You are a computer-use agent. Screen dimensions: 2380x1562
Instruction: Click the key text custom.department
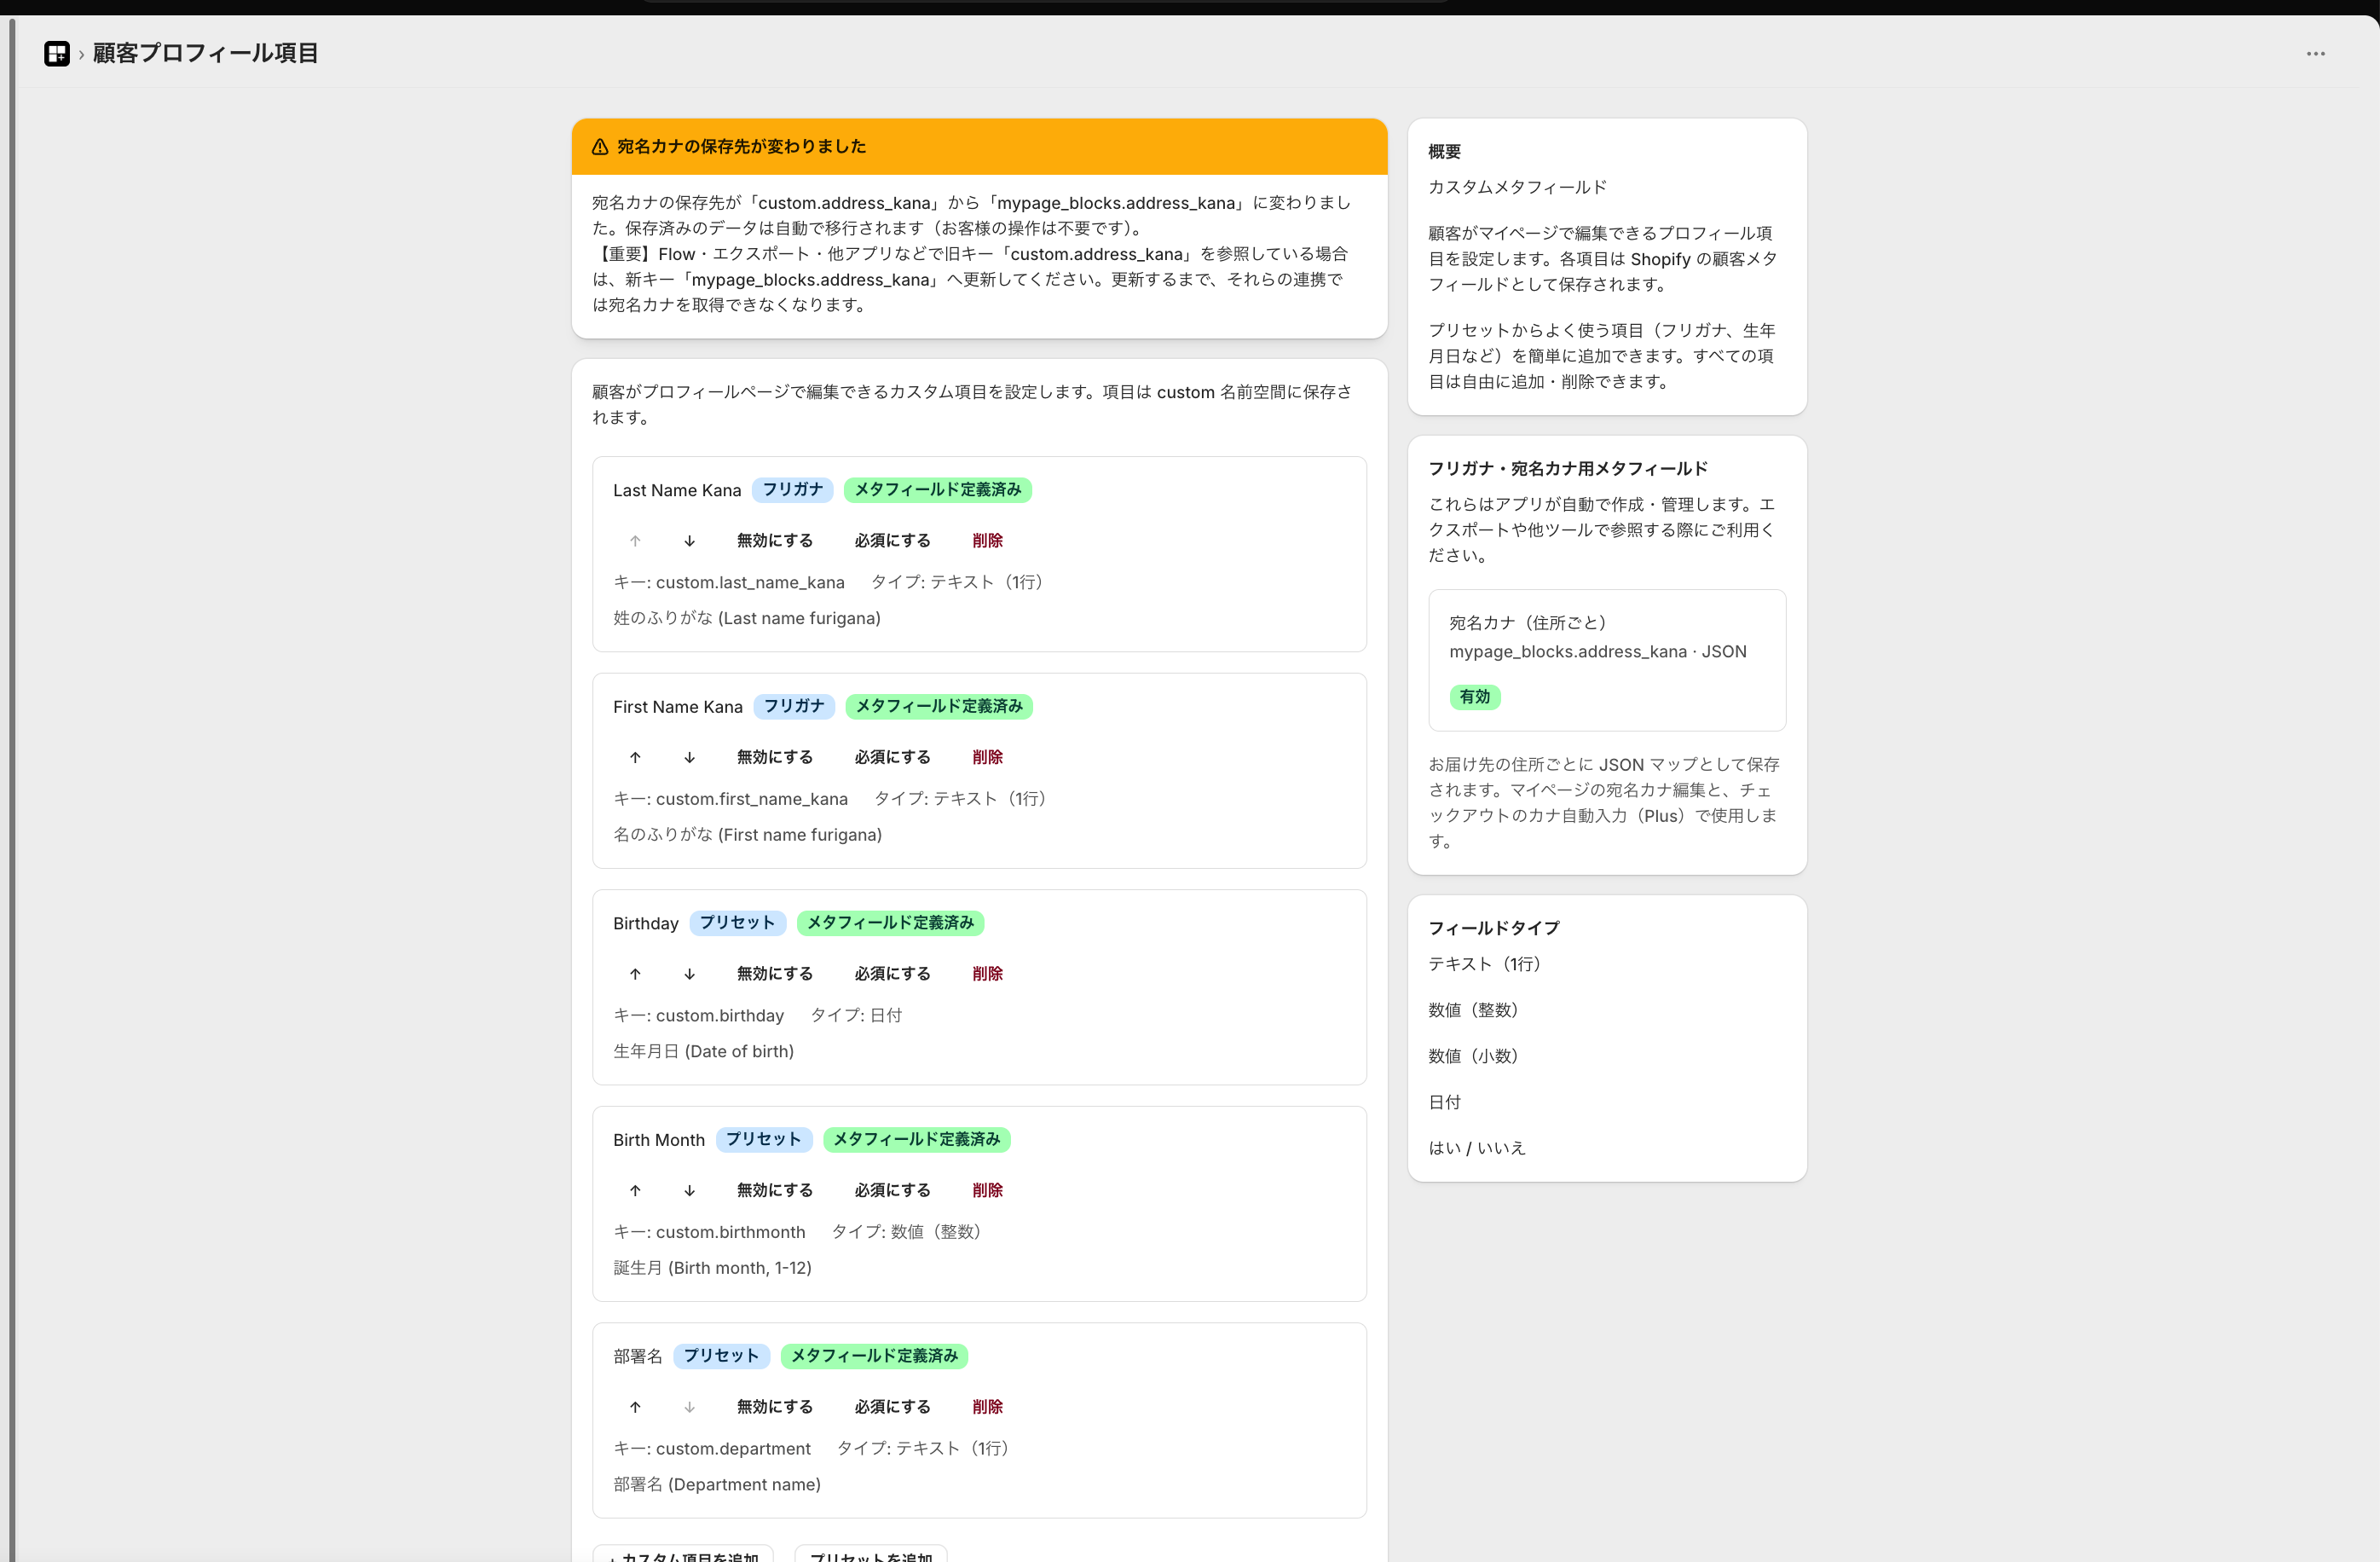click(x=733, y=1448)
